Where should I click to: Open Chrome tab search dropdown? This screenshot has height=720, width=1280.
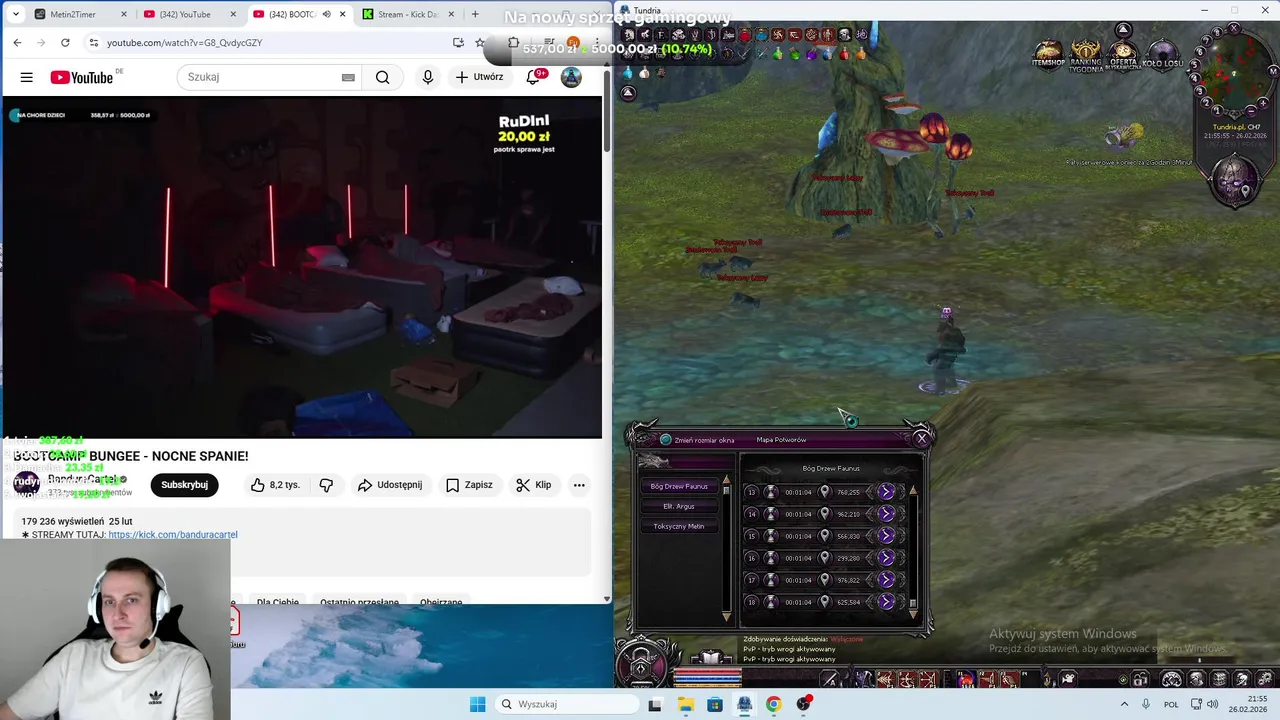[x=15, y=14]
